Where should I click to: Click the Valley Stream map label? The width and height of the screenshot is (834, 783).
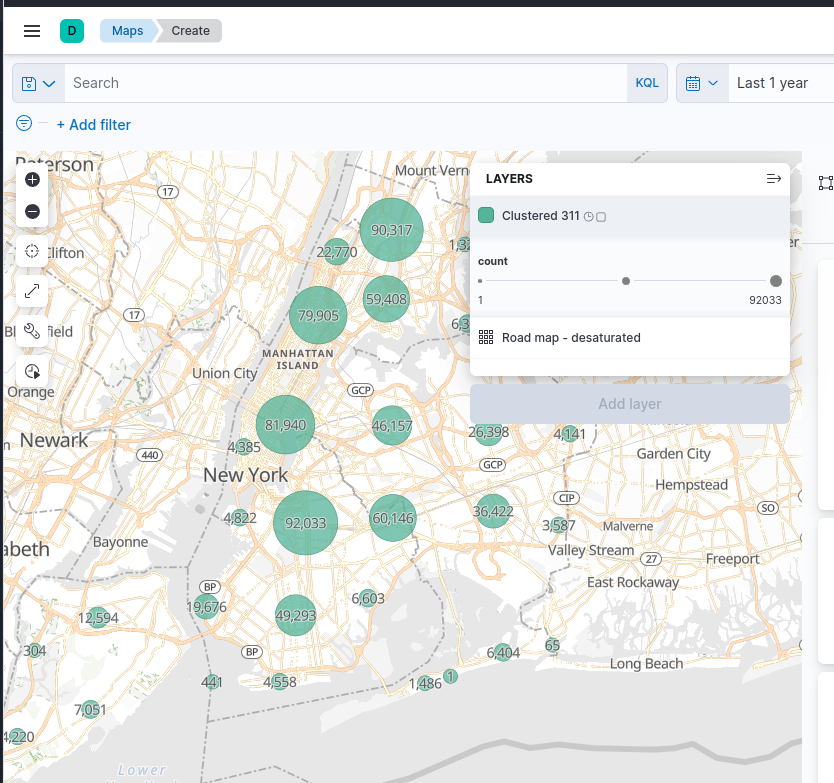(591, 550)
